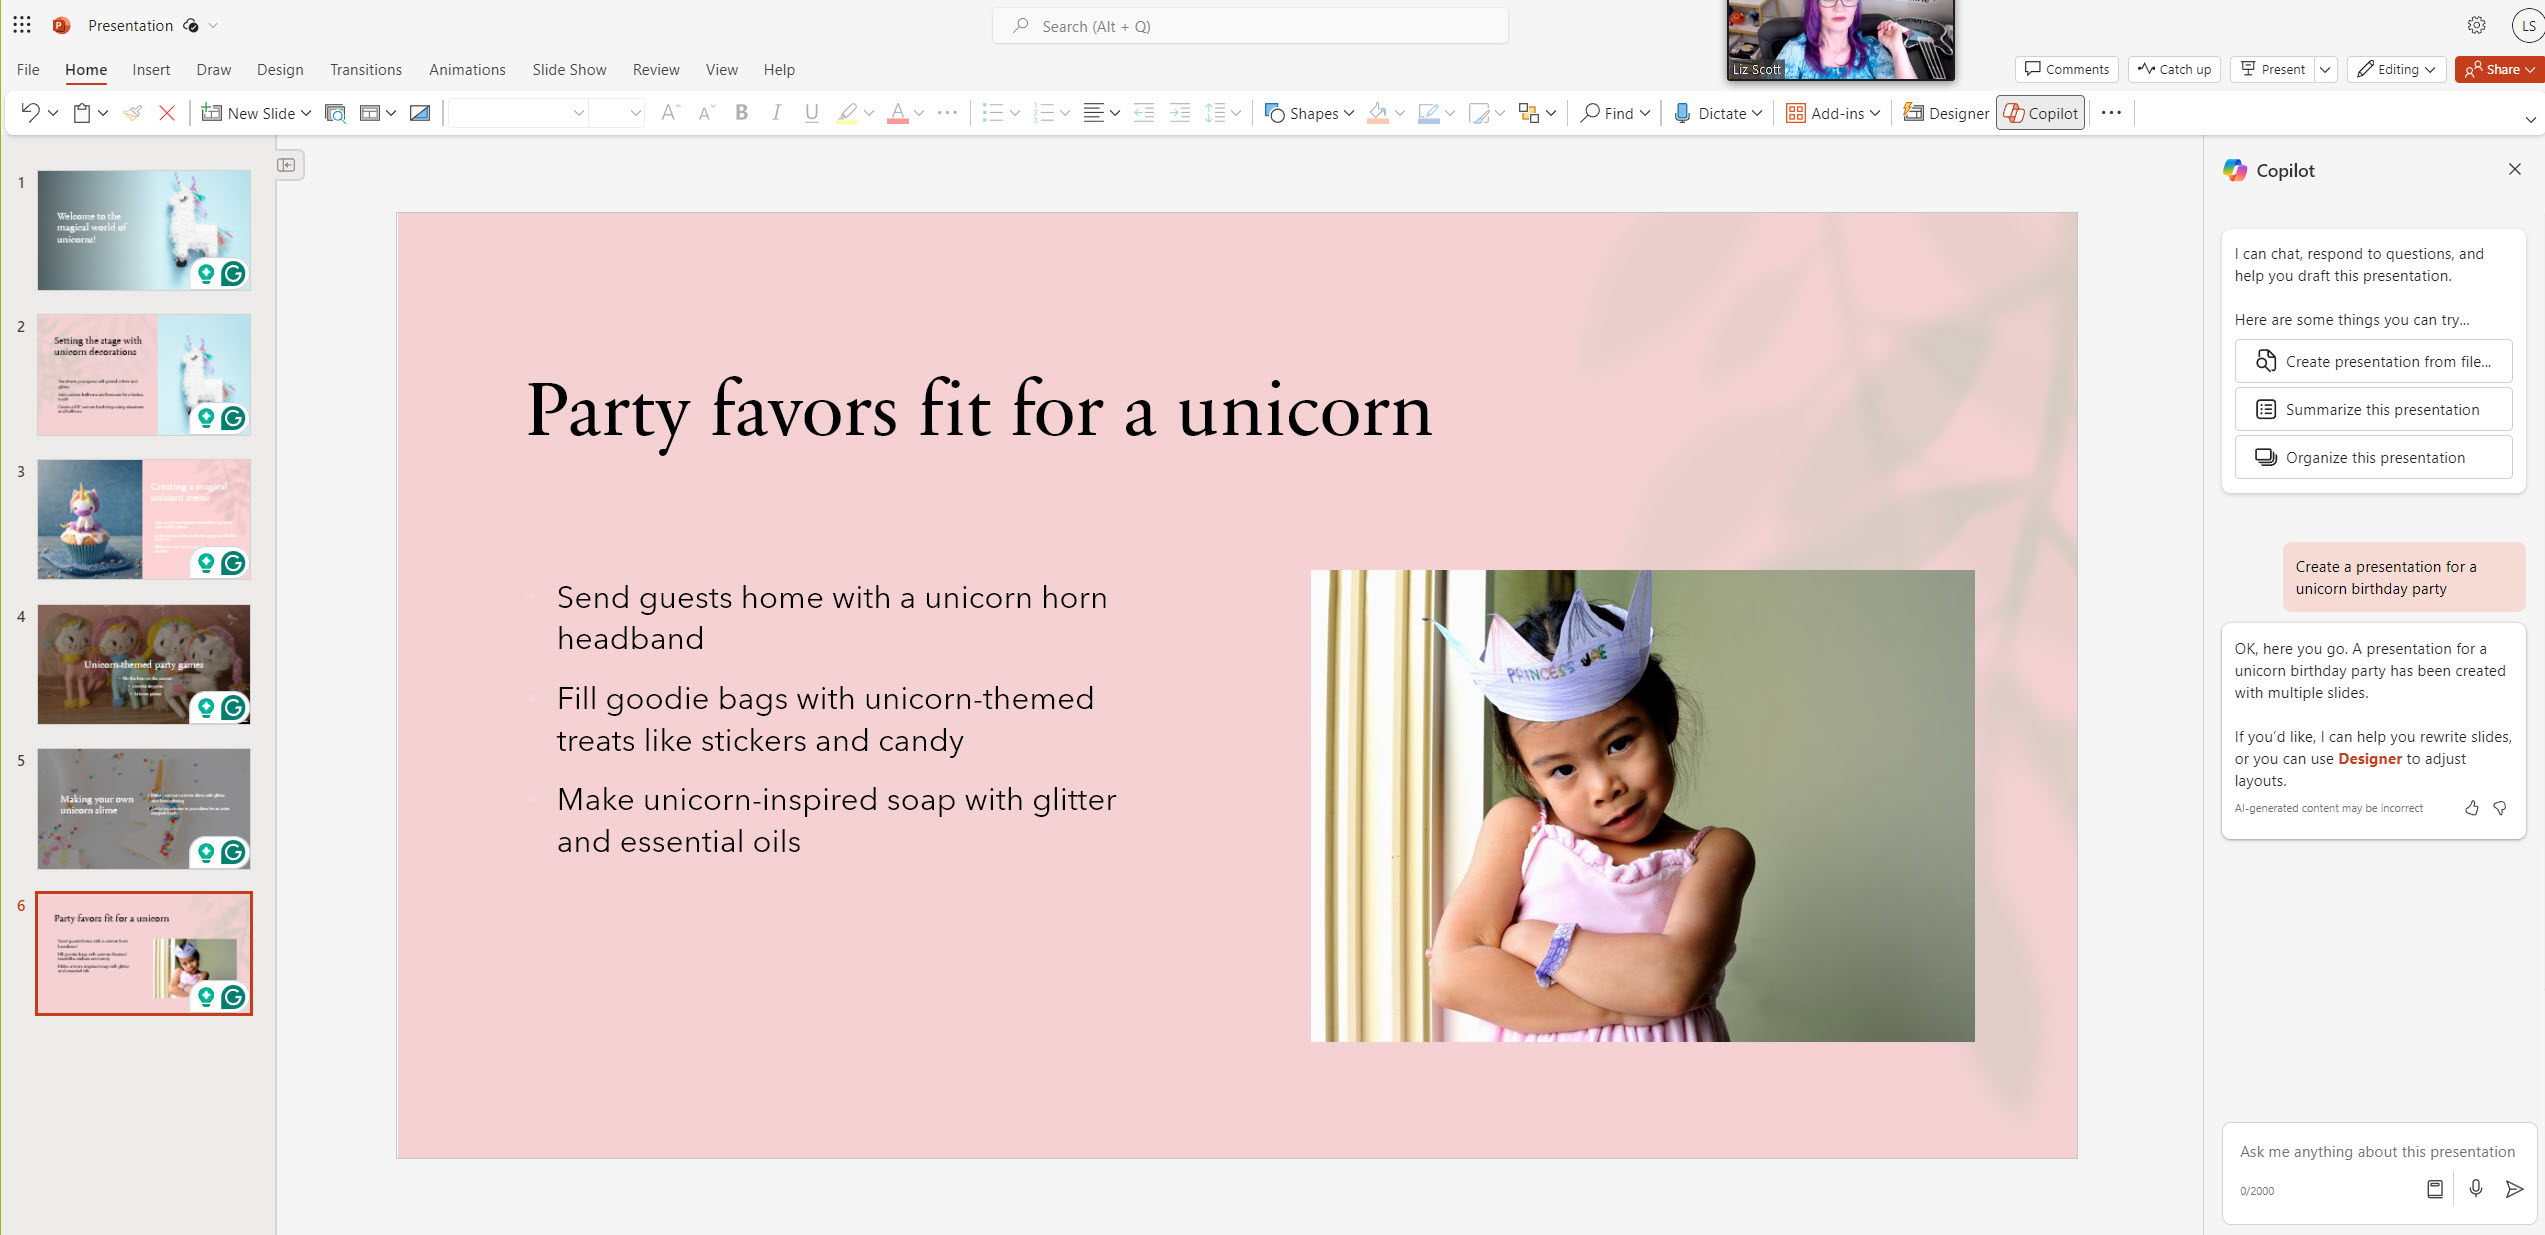Select slide 3 thumbnail in the panel
2545x1235 pixels.
coord(143,518)
